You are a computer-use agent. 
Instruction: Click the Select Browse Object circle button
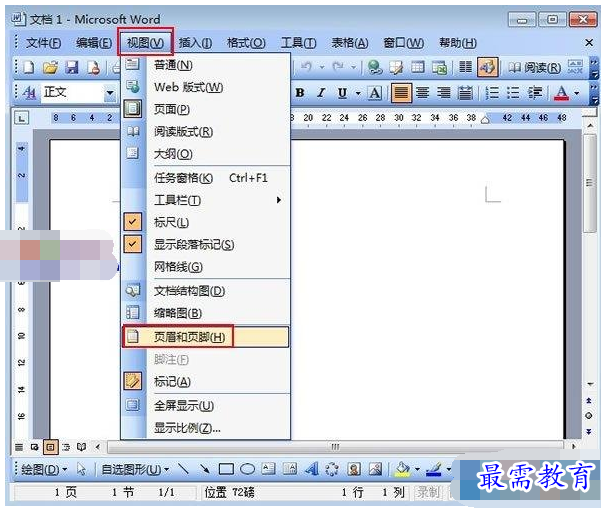(x=589, y=416)
